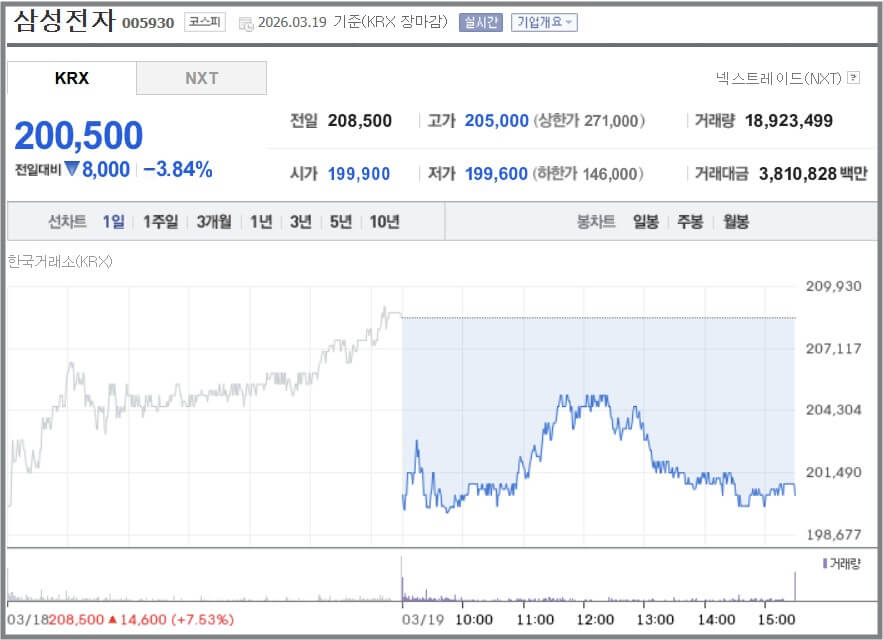Select the 3개월 line chart period
Screen dimensions: 883x640
pyautogui.click(x=214, y=221)
